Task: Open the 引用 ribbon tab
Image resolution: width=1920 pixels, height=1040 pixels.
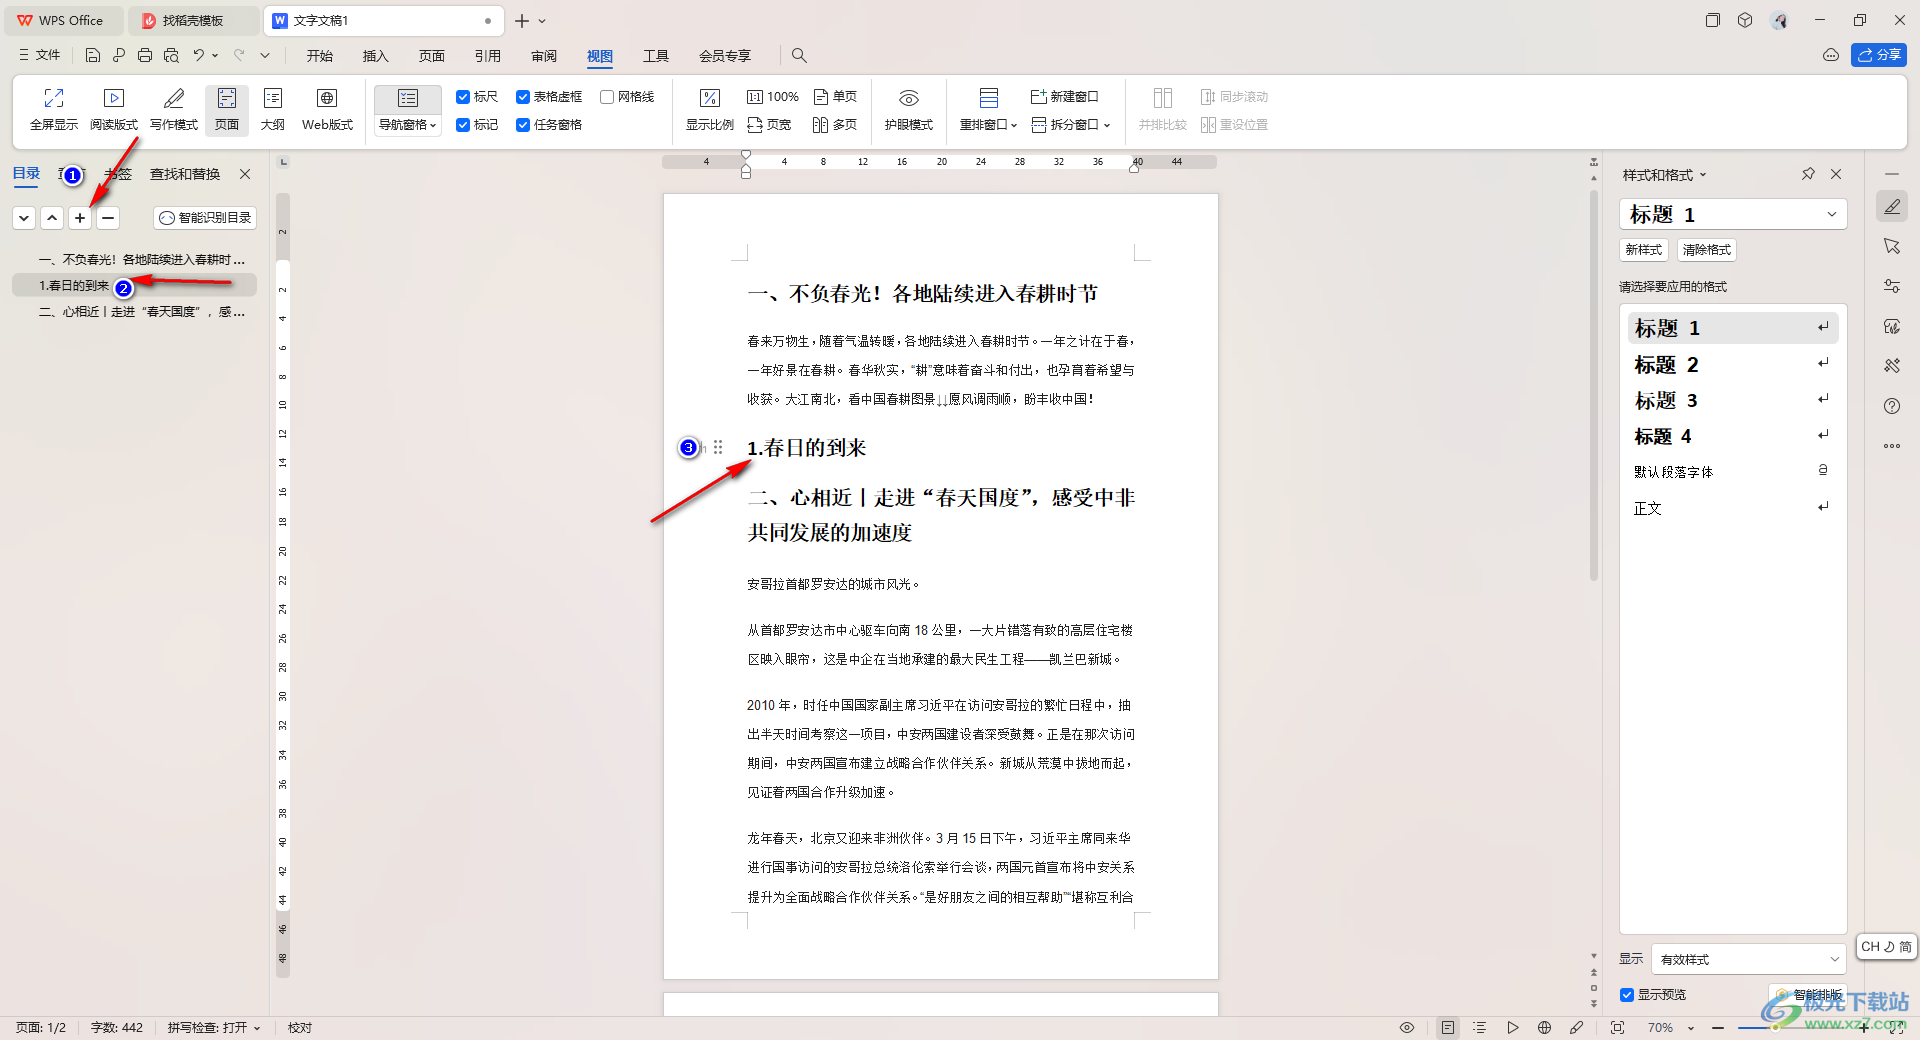Action: tap(487, 56)
